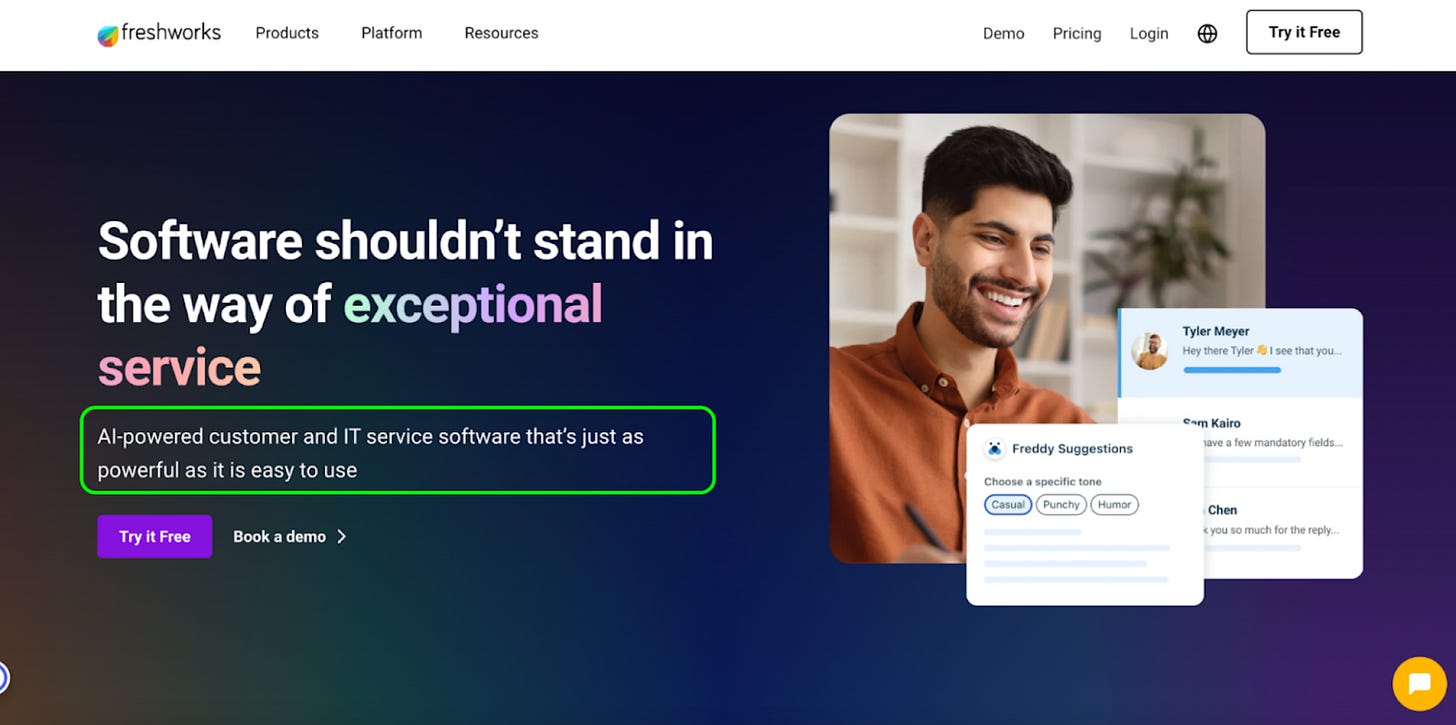Click the Freshworks logo
This screenshot has height=725, width=1456.
tap(159, 34)
